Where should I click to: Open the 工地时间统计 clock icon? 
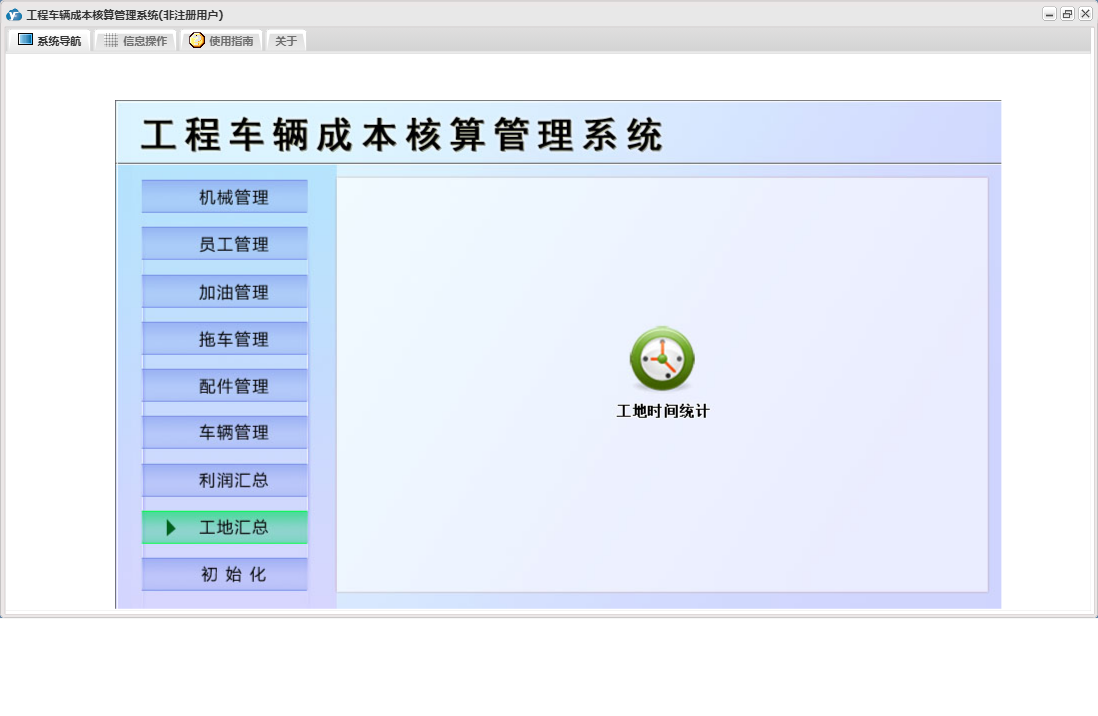click(662, 359)
